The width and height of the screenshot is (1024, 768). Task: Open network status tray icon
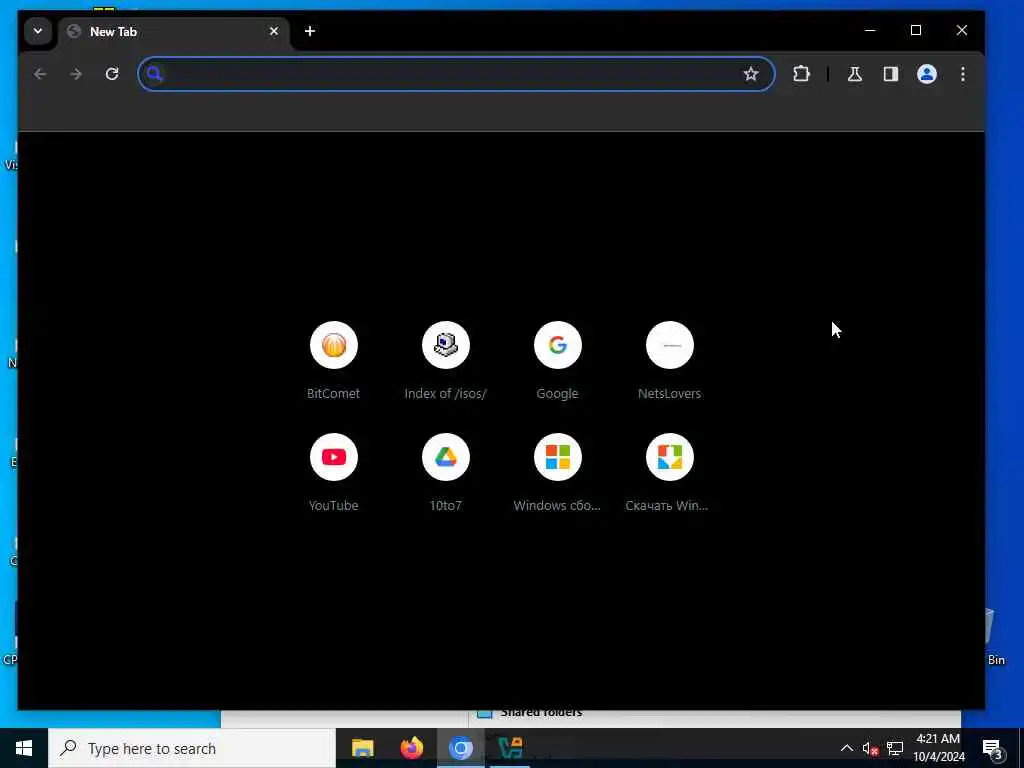pos(895,748)
